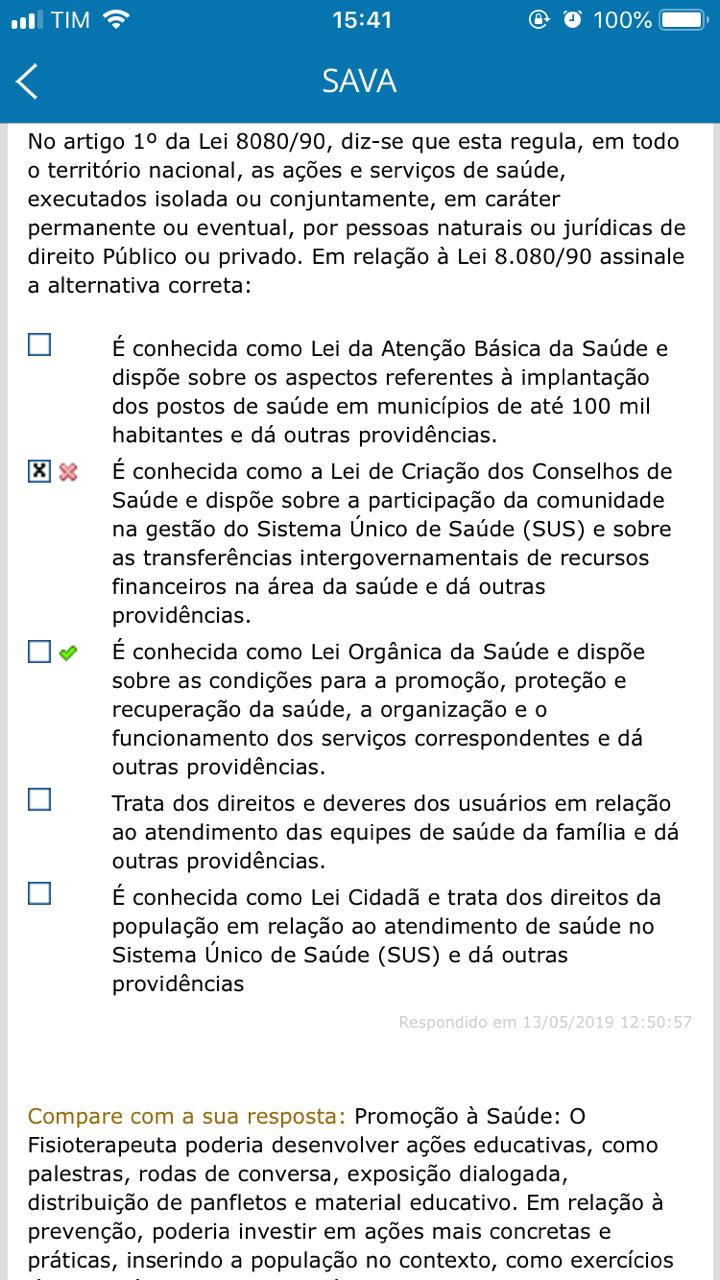
Task: Tap the SAVA header title
Action: tap(359, 81)
